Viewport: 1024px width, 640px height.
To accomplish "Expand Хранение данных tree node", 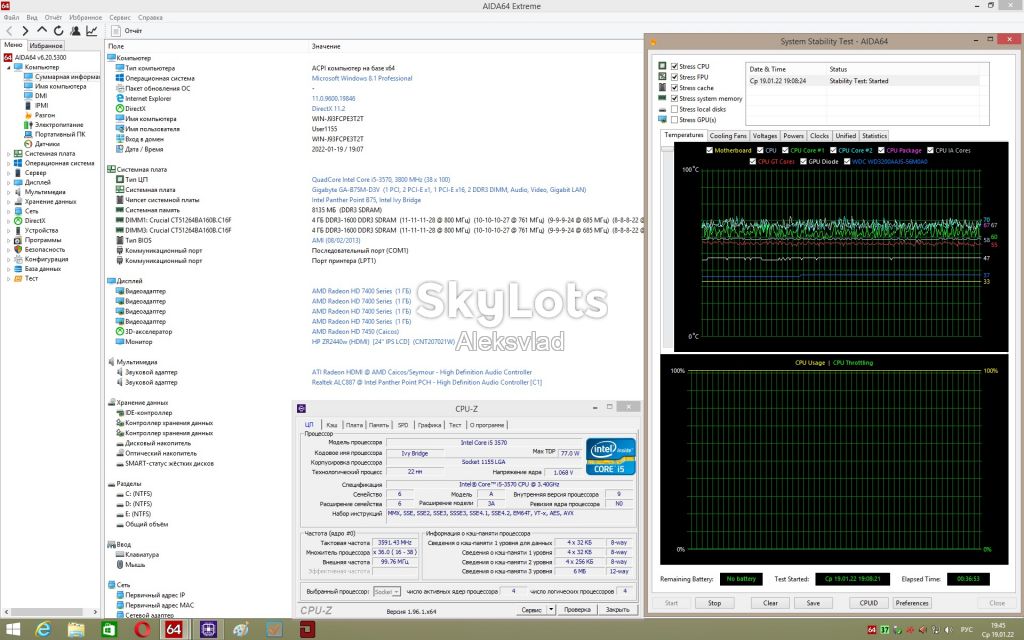I will coord(8,202).
